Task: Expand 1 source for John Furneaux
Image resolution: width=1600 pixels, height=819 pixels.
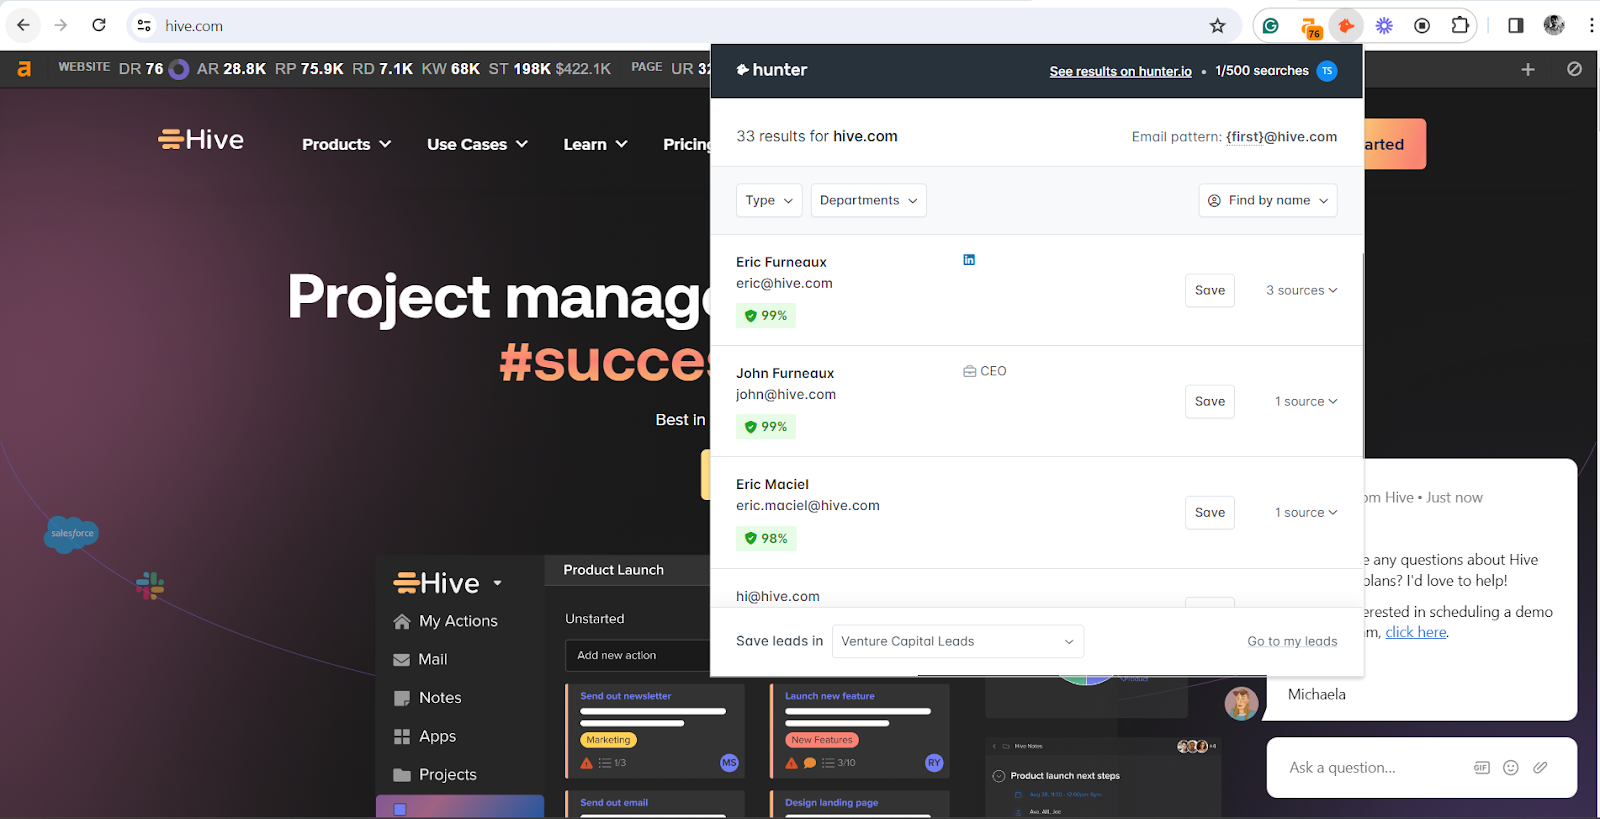Action: 1306,401
